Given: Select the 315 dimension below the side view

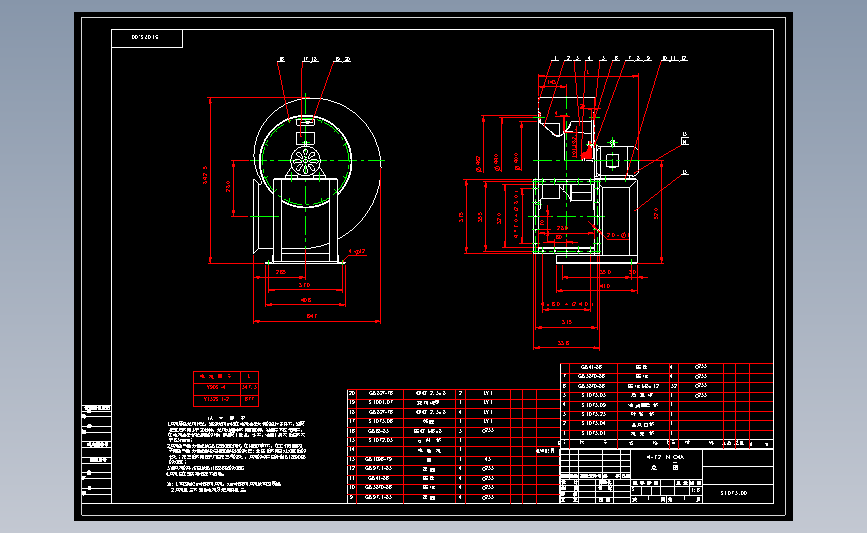Looking at the screenshot, I should click(566, 322).
